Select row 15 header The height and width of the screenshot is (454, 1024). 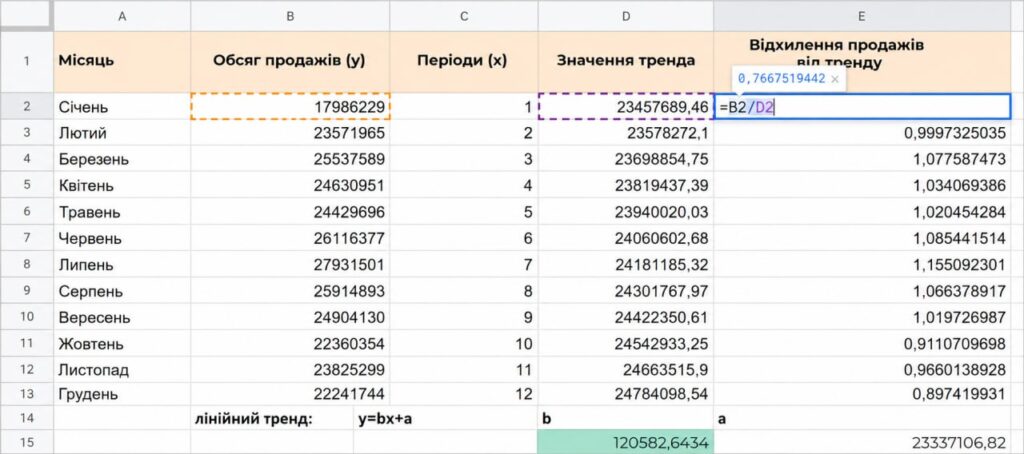tap(27, 442)
